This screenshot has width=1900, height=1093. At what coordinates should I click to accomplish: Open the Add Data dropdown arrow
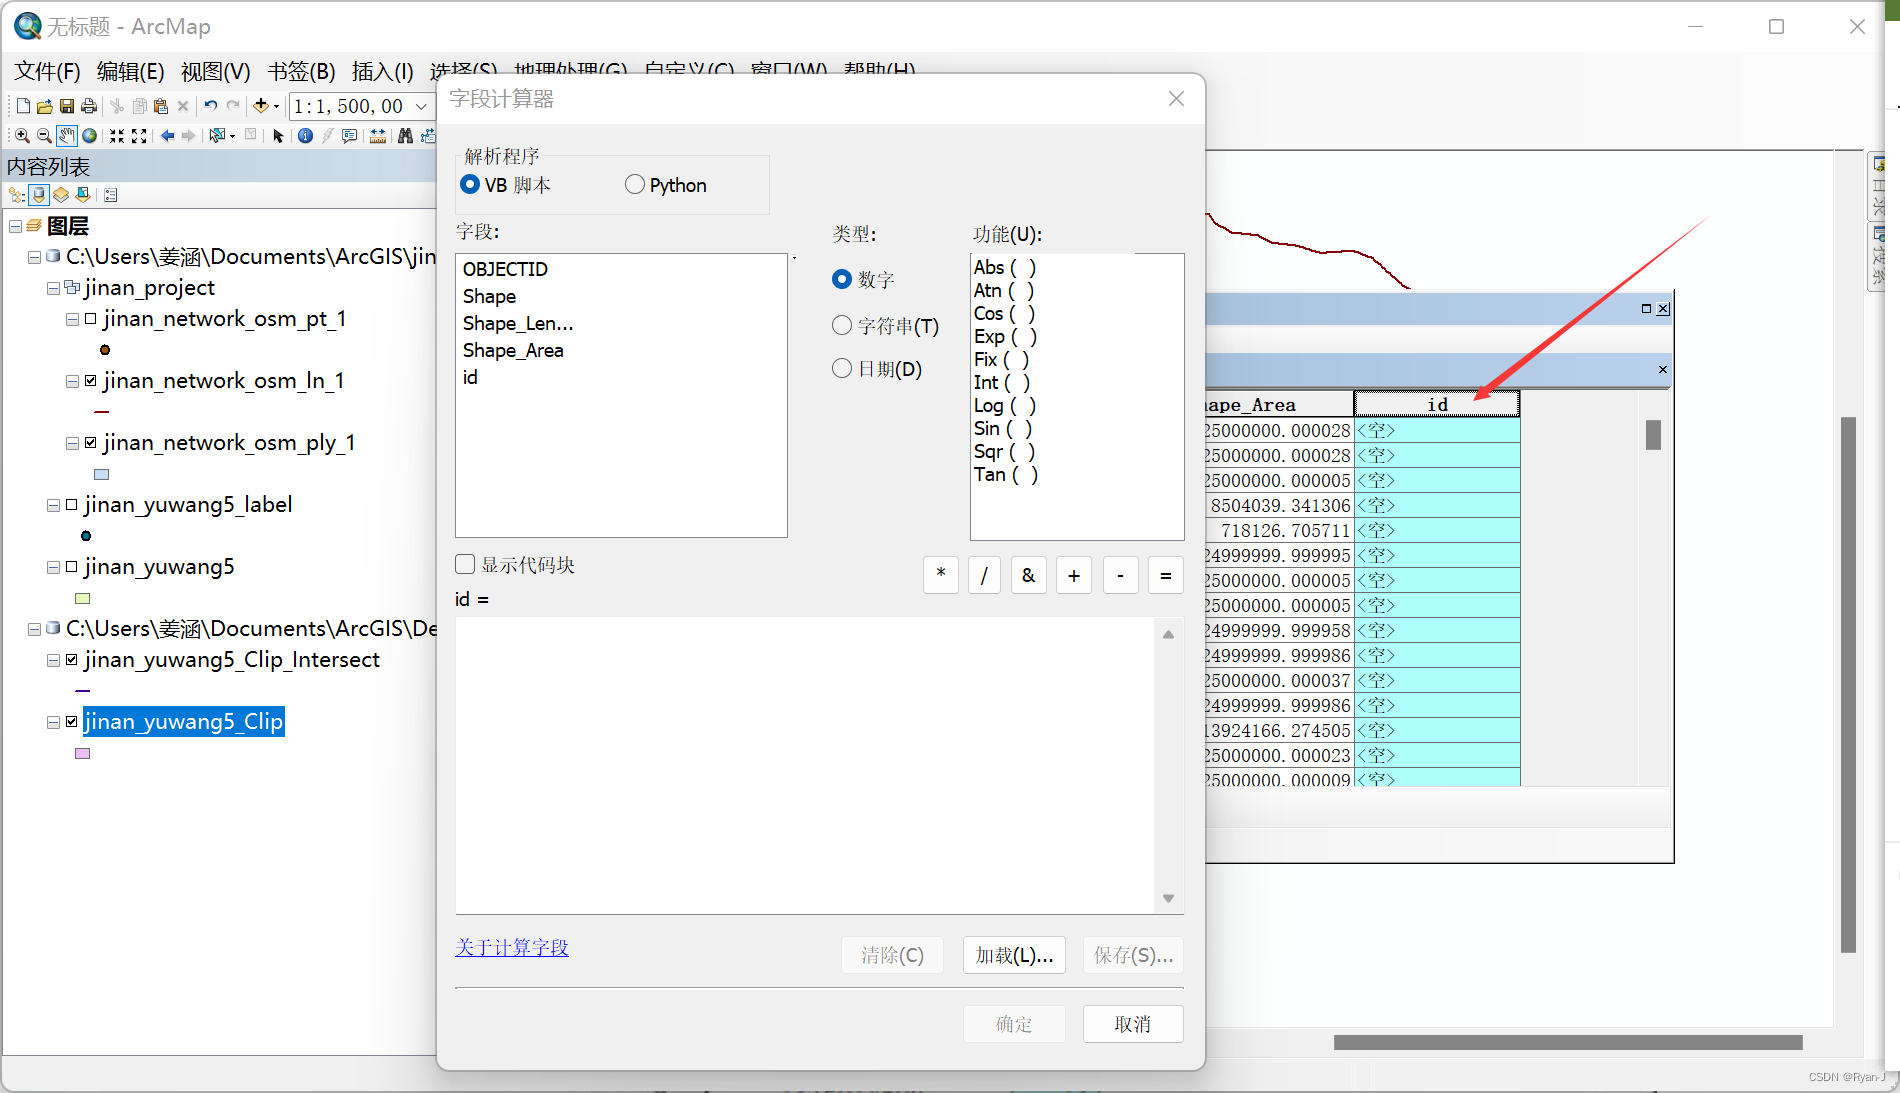(x=276, y=106)
